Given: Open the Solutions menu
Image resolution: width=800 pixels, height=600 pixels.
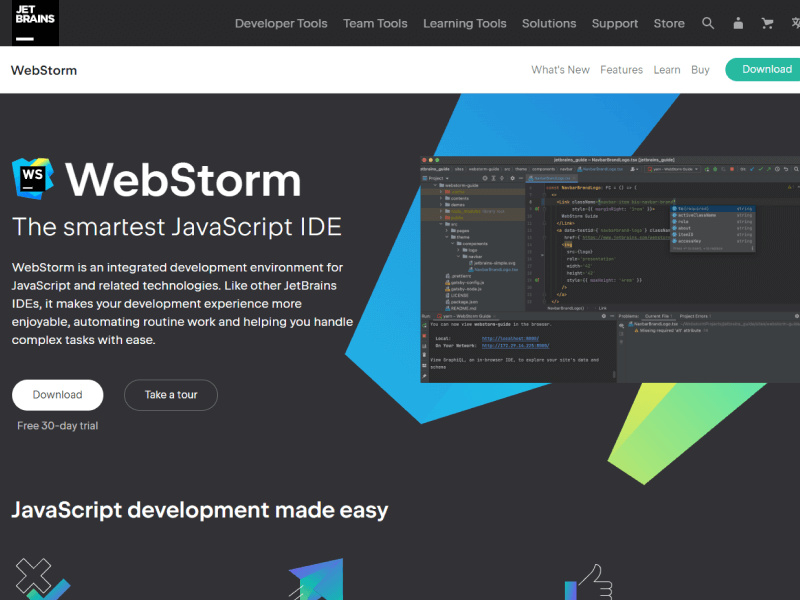Looking at the screenshot, I should [549, 23].
